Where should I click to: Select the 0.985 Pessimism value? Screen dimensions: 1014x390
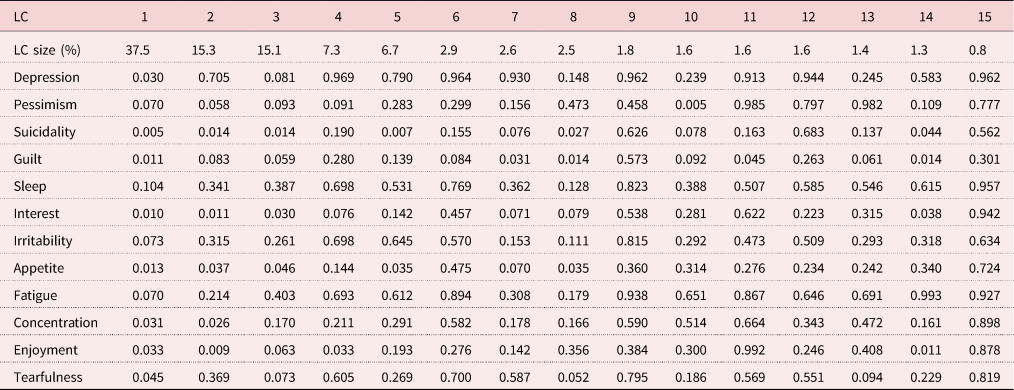(x=749, y=105)
